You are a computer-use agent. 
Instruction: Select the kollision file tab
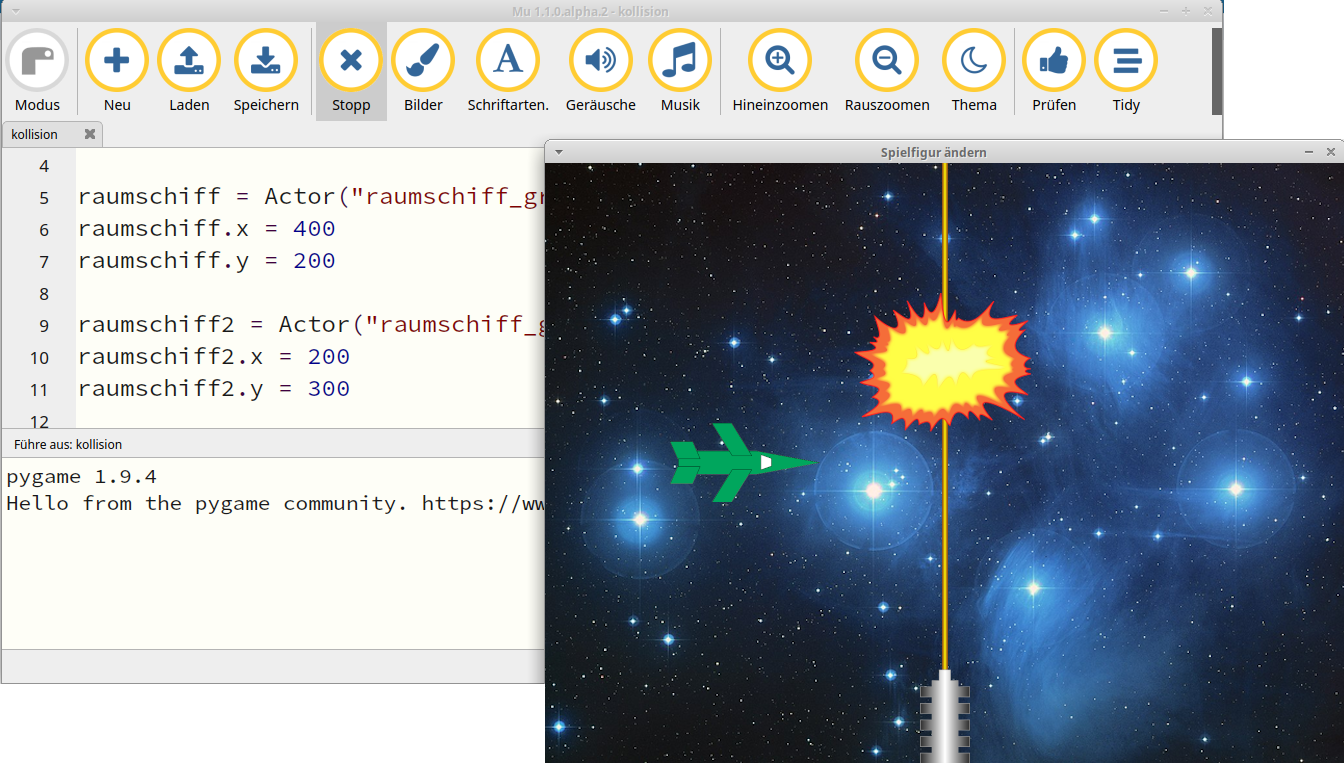tap(36, 134)
